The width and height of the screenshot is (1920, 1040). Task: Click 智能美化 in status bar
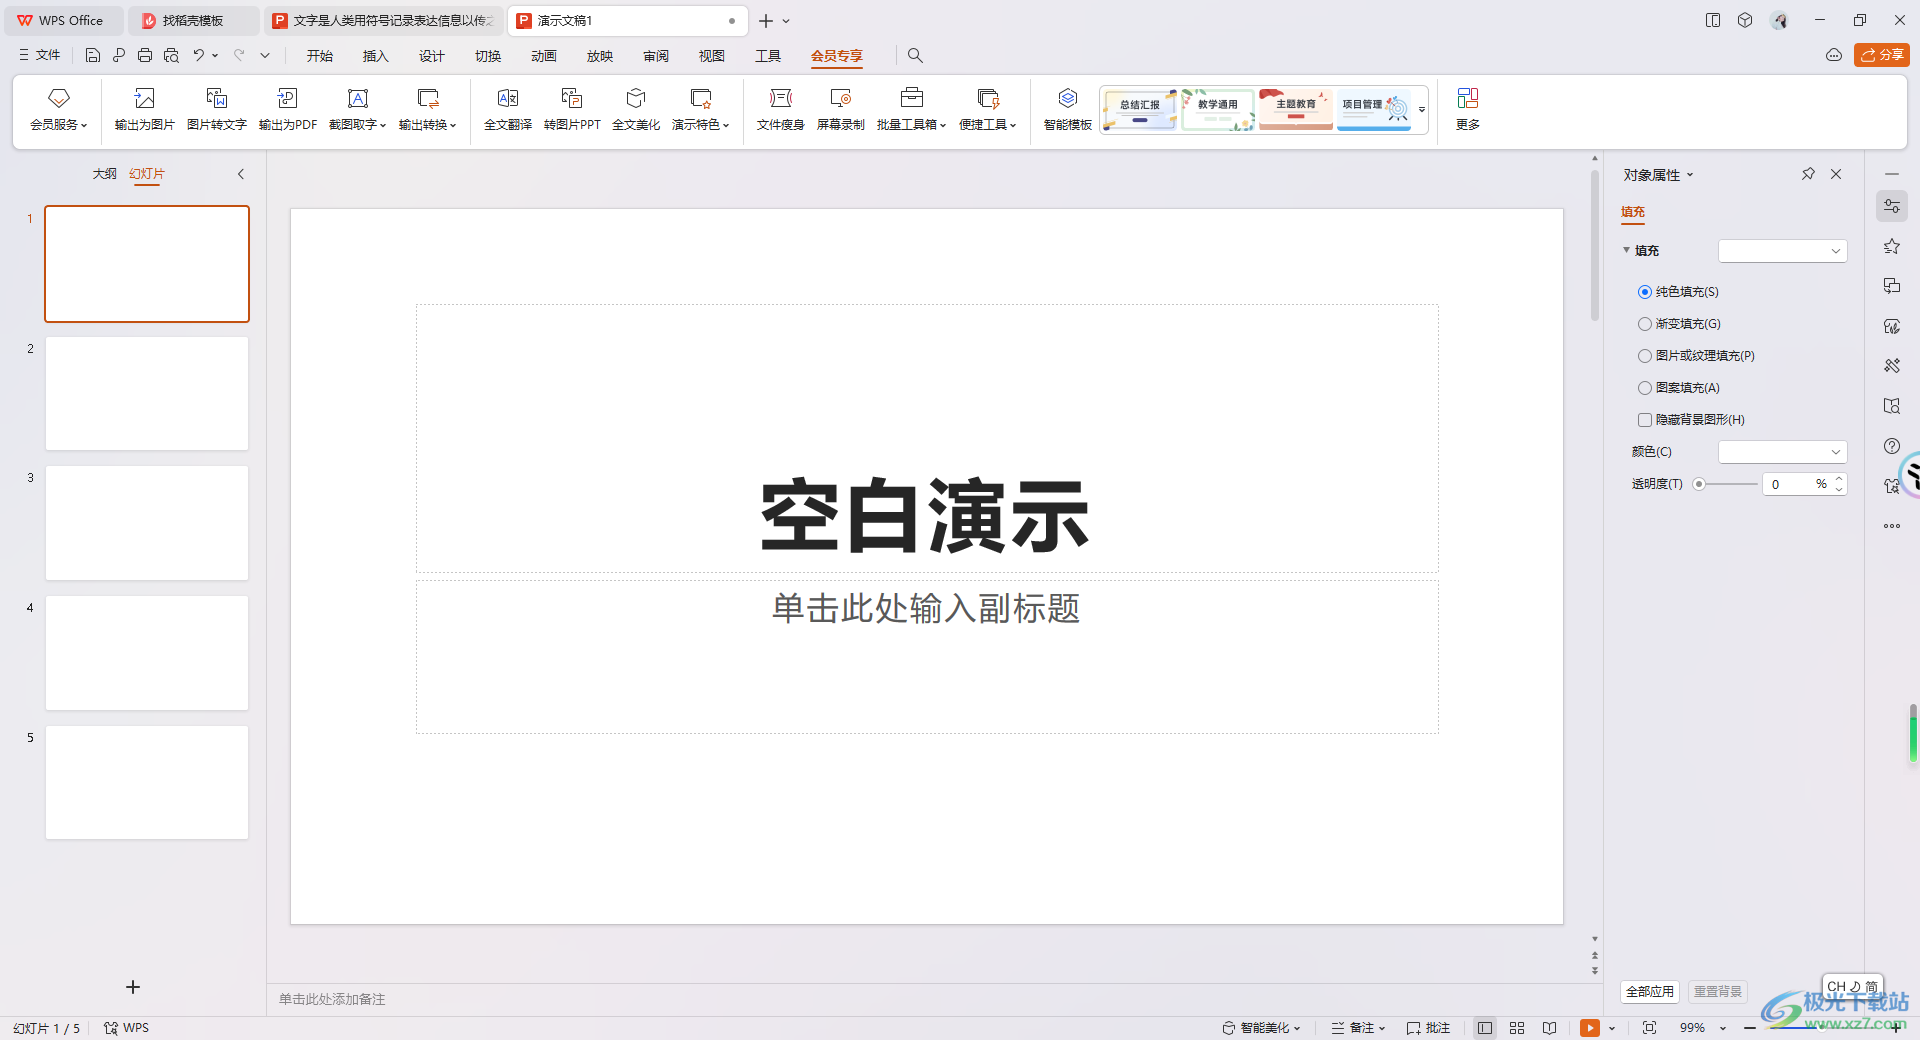point(1261,1028)
